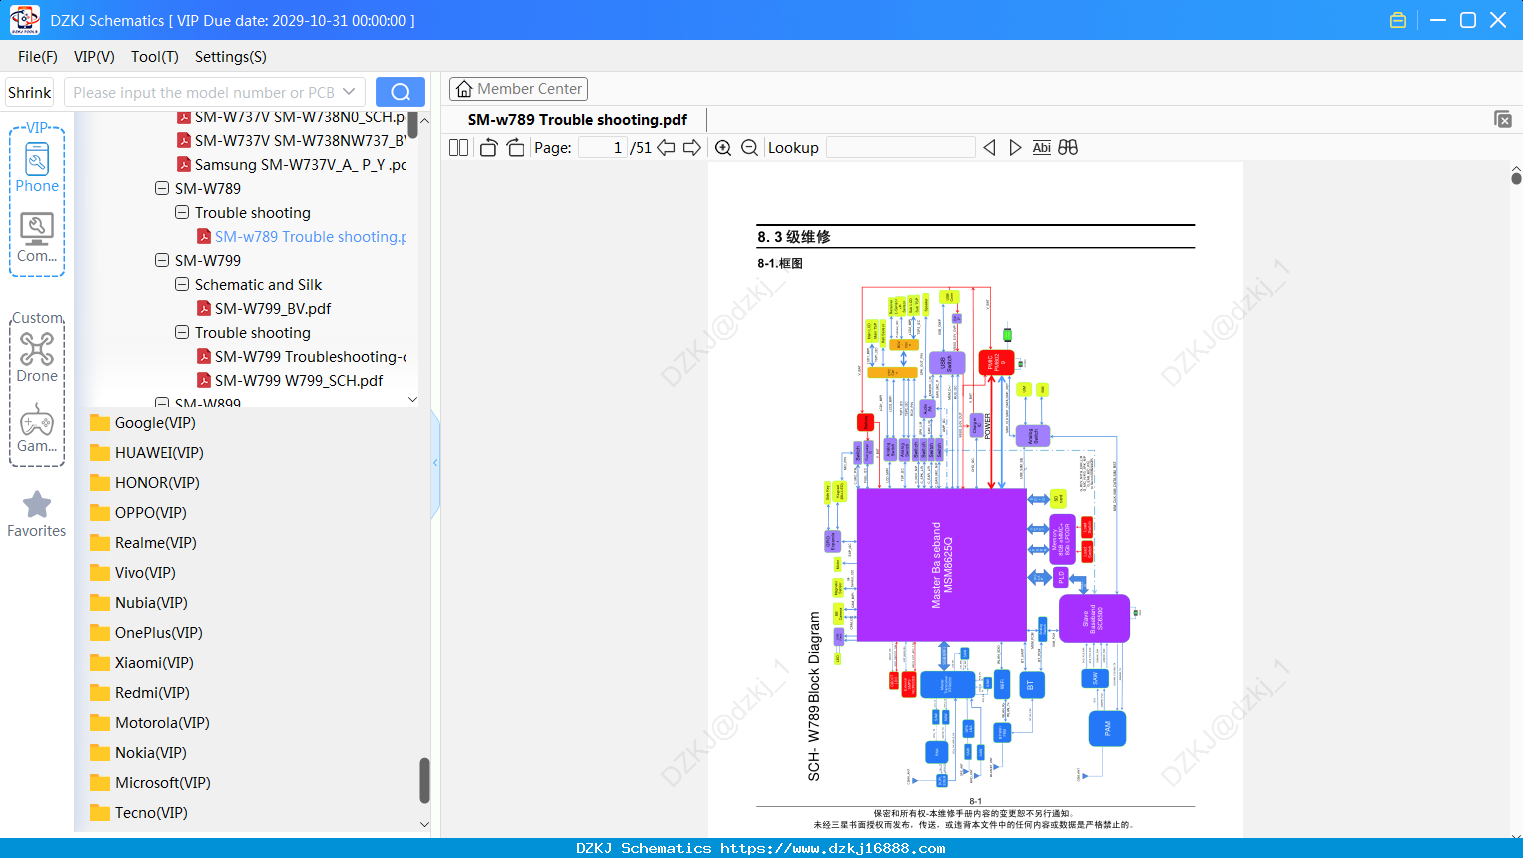This screenshot has height=858, width=1523.
Task: Open the Motorola(VIP) folder
Action: coord(149,723)
